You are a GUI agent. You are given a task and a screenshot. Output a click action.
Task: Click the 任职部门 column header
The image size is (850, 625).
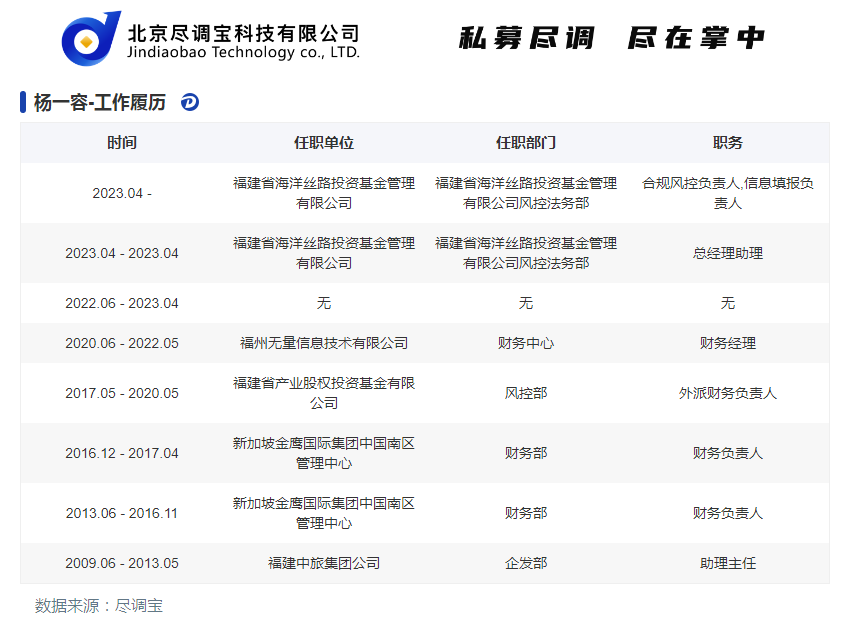(526, 143)
